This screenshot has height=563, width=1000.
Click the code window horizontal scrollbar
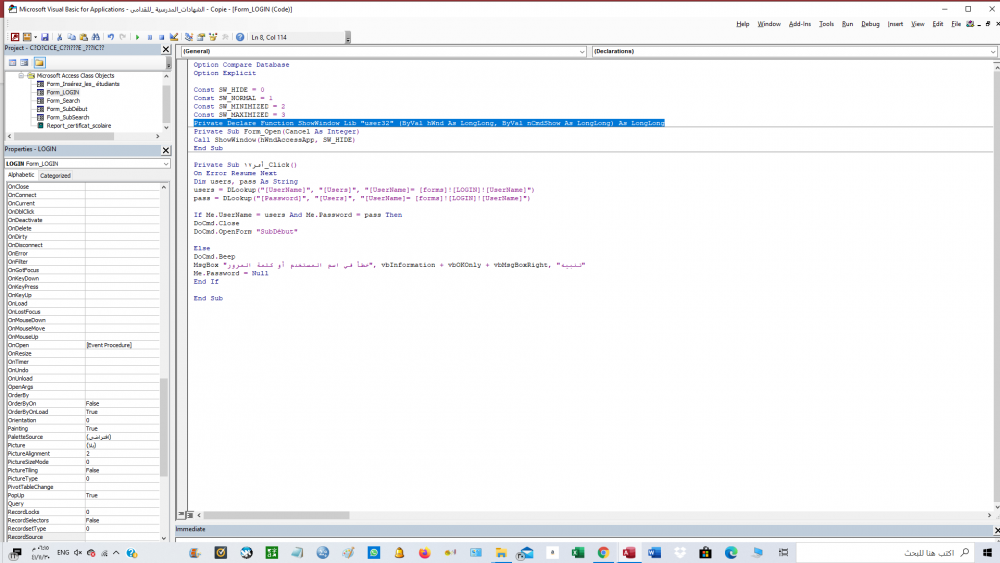pyautogui.click(x=276, y=515)
